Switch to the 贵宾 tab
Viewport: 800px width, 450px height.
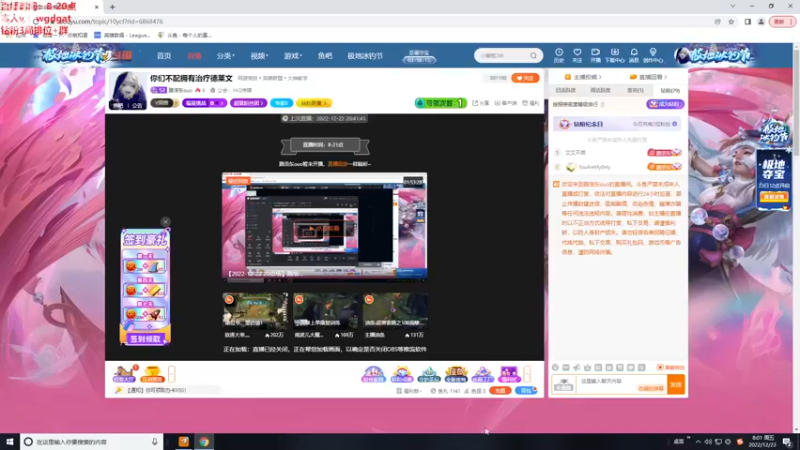point(635,90)
